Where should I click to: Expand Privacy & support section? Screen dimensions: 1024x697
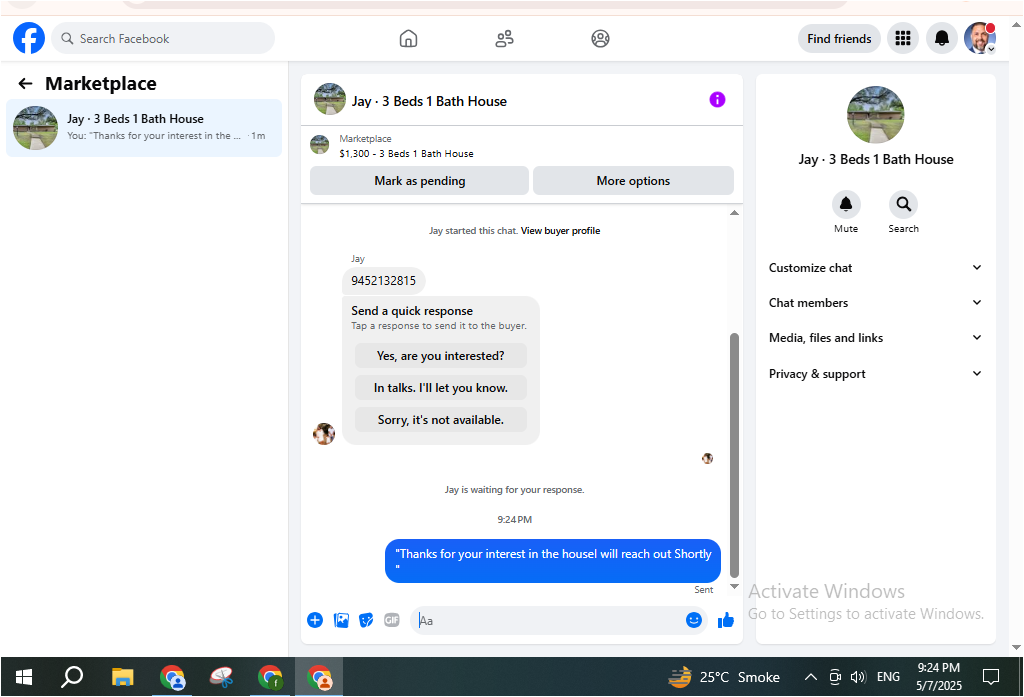pos(875,374)
